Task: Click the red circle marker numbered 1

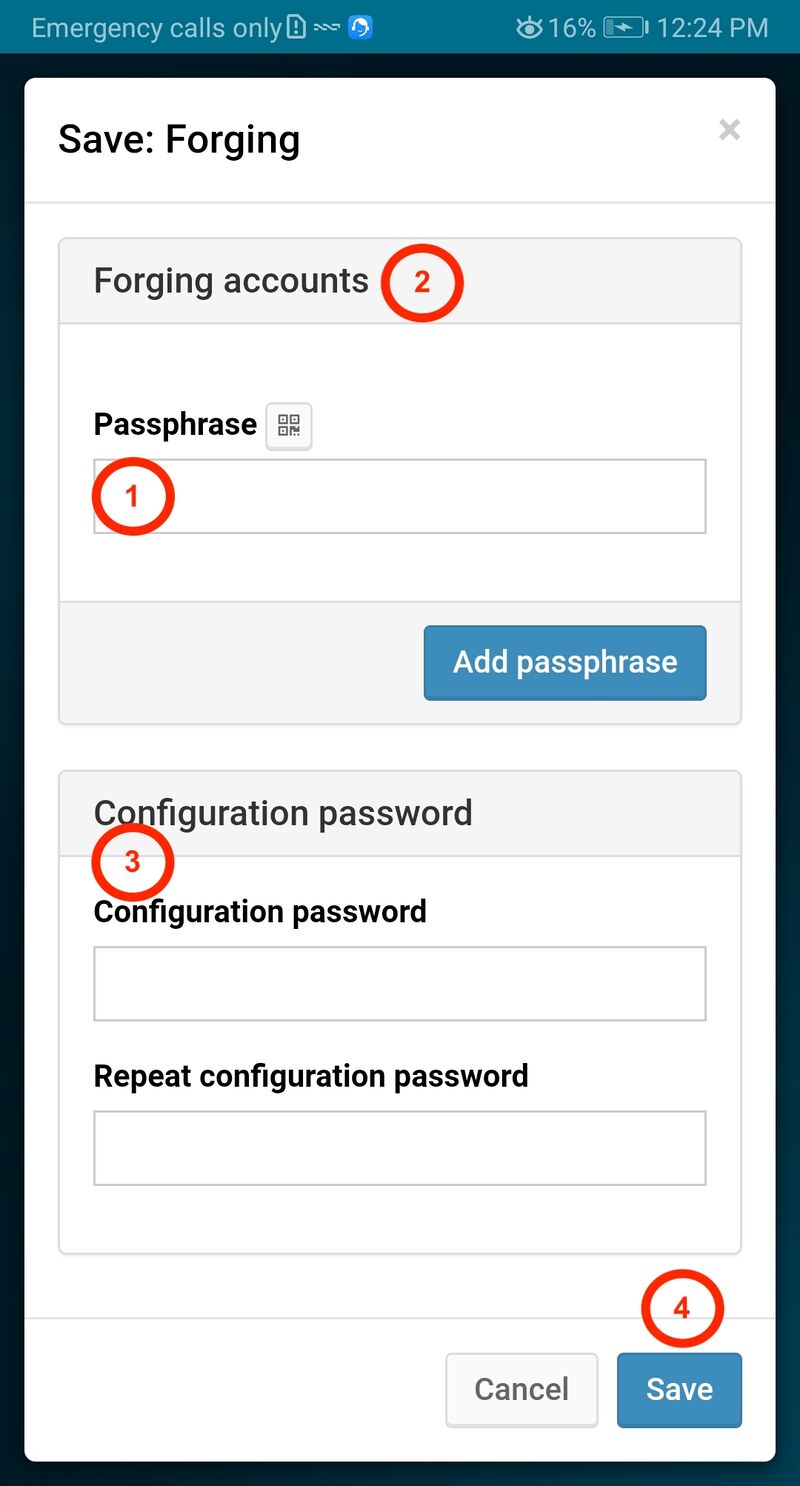Action: coord(133,496)
